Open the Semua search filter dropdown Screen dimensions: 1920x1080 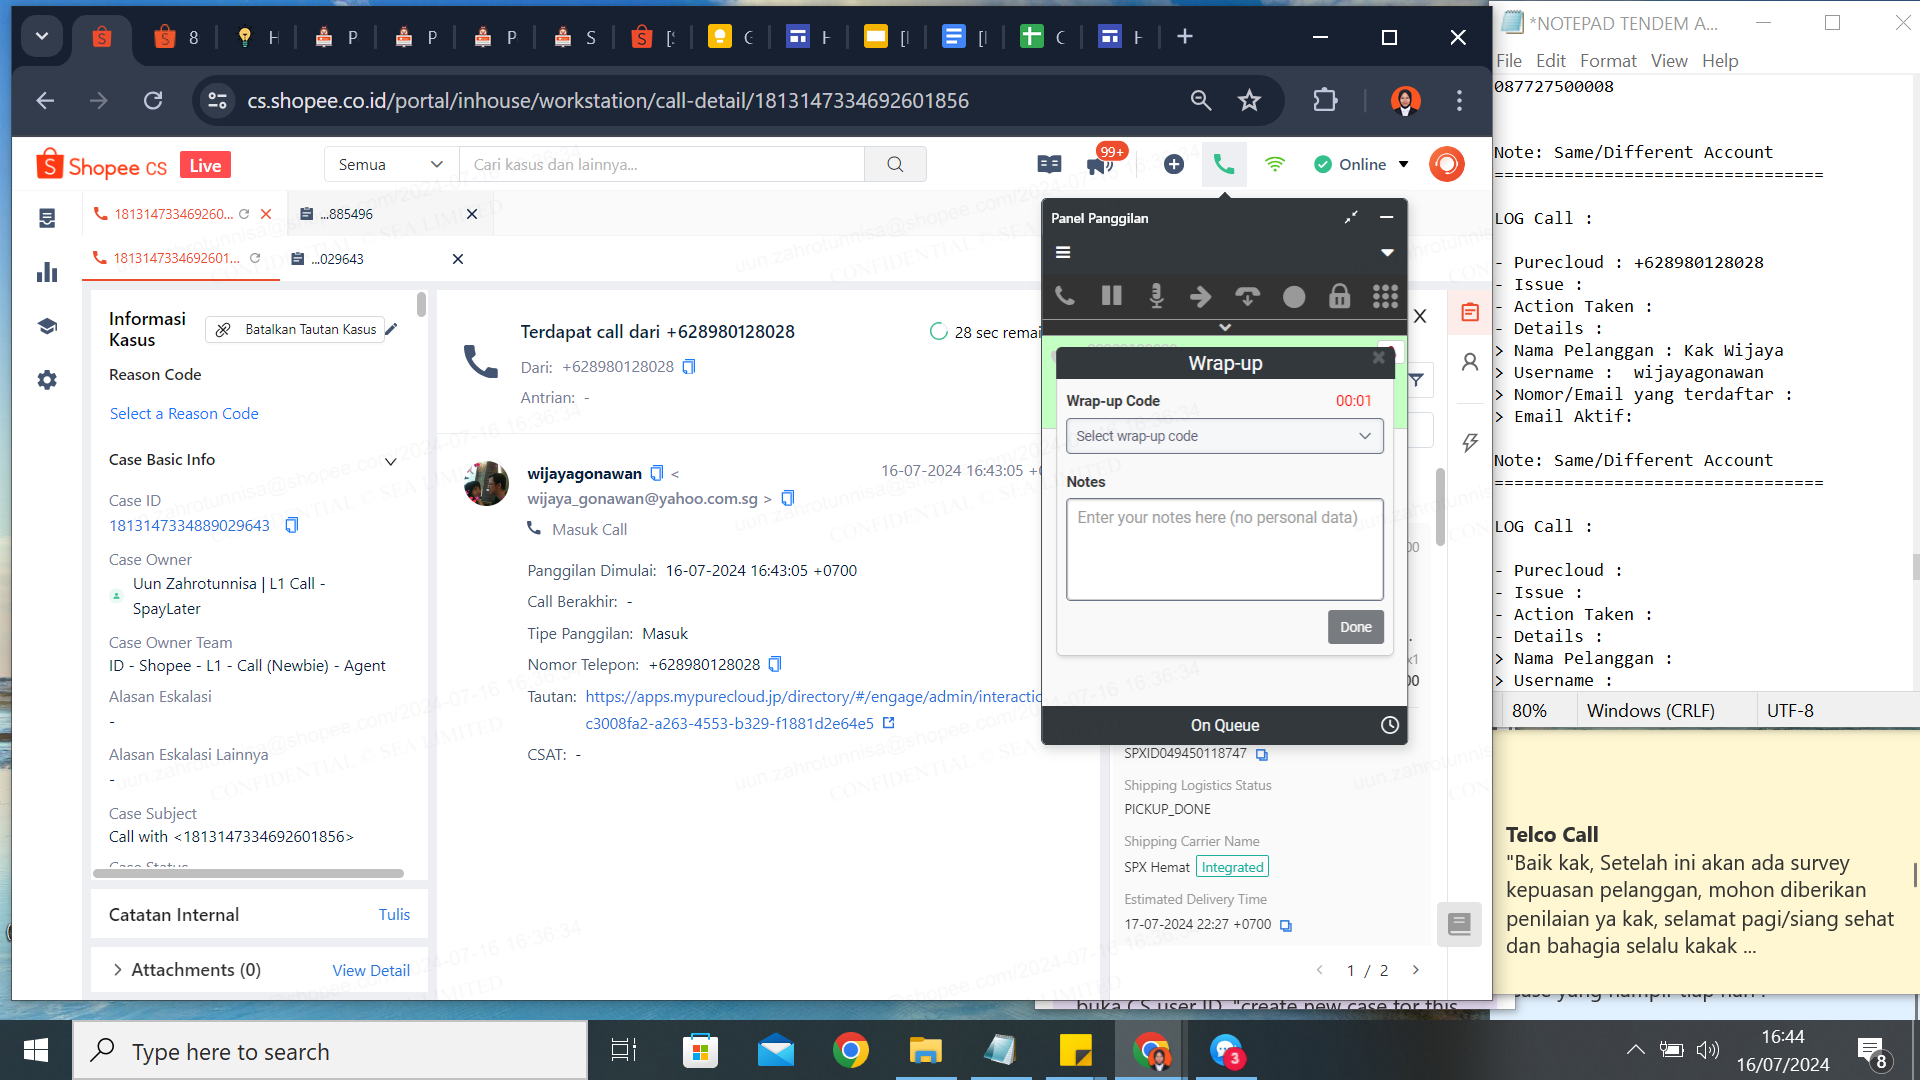click(390, 164)
